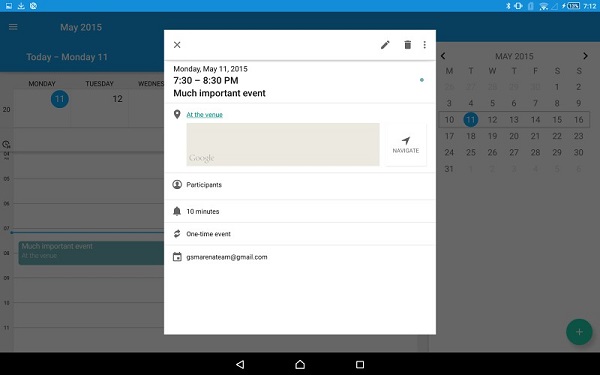Open the Google map preview
The image size is (600, 375).
[x=283, y=144]
